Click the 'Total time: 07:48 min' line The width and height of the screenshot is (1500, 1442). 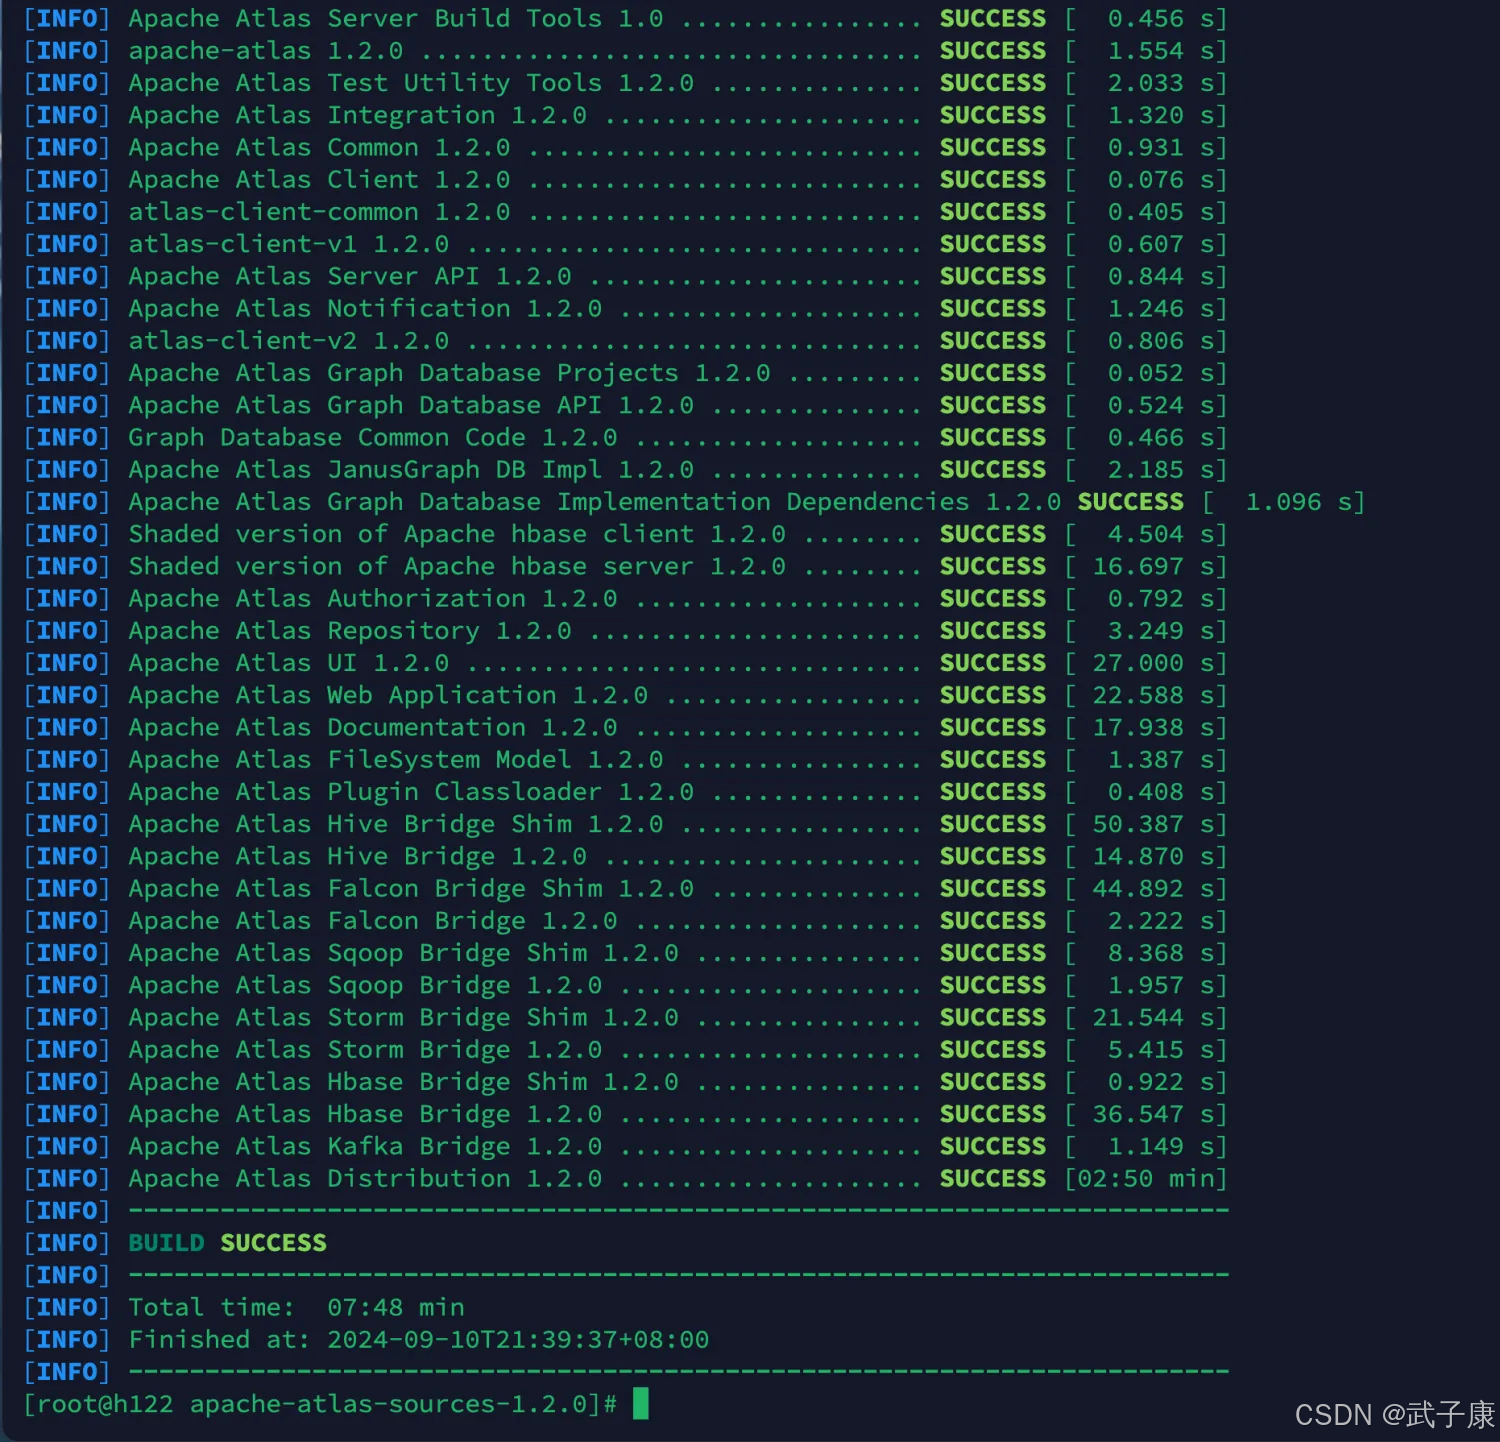click(296, 1308)
